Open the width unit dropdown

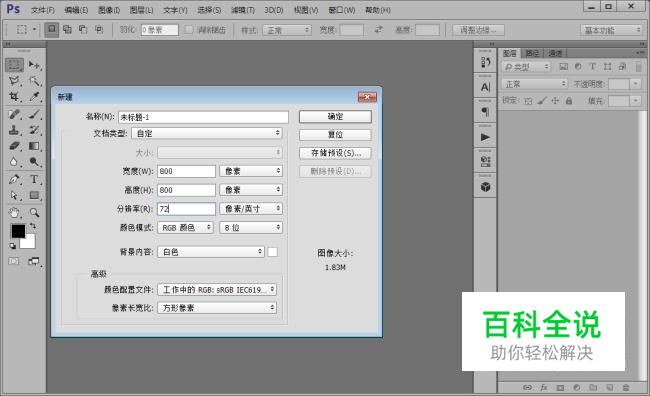click(x=251, y=171)
